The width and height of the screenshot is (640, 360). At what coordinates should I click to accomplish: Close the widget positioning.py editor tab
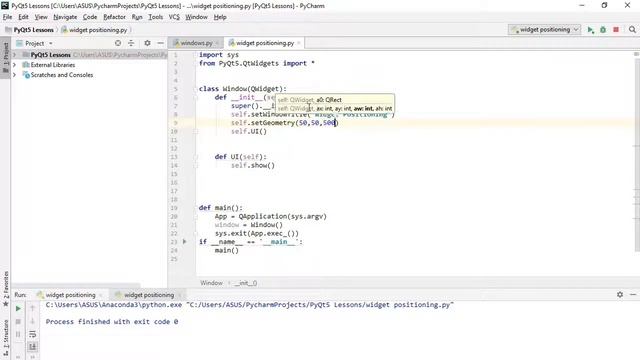(299, 43)
